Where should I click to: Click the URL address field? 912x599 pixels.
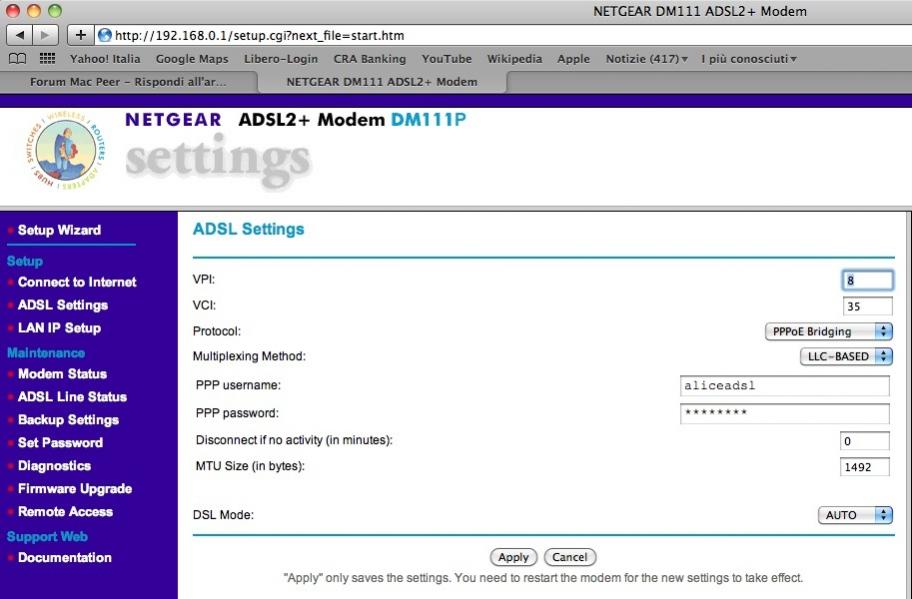click(503, 35)
